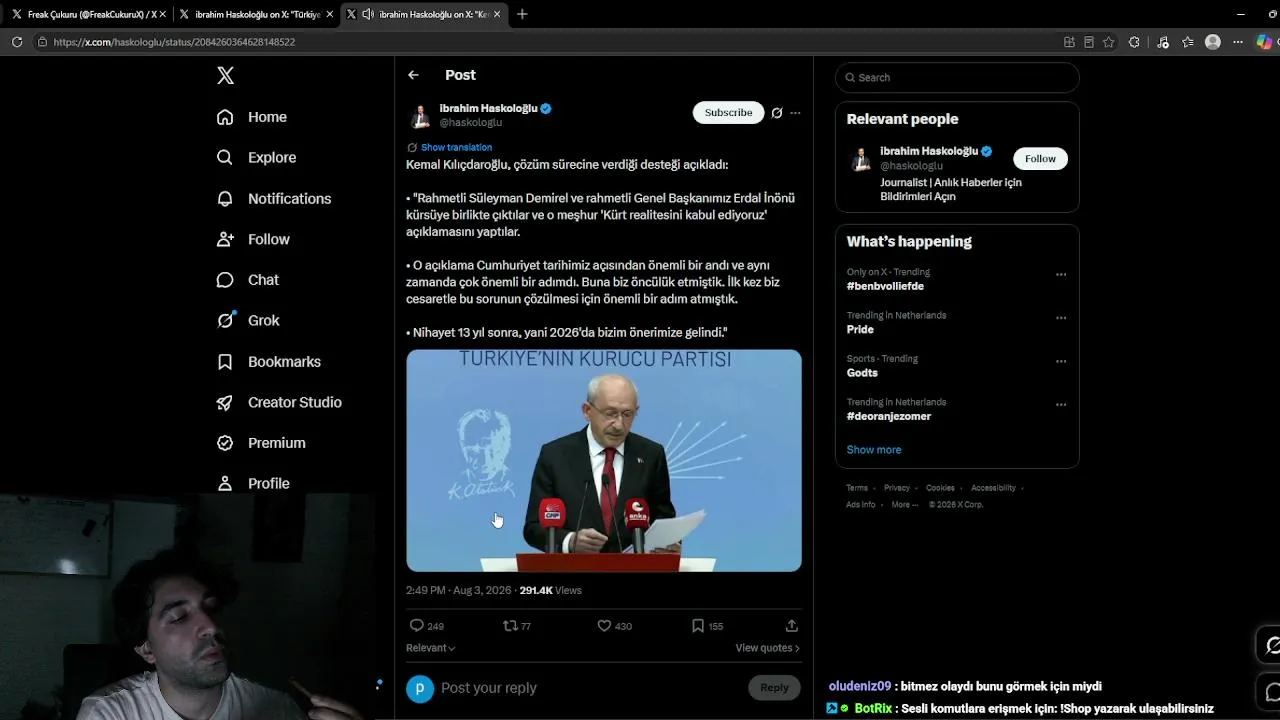This screenshot has height=720, width=1280.
Task: Open the browser Extensions puzzle icon
Action: (1134, 42)
